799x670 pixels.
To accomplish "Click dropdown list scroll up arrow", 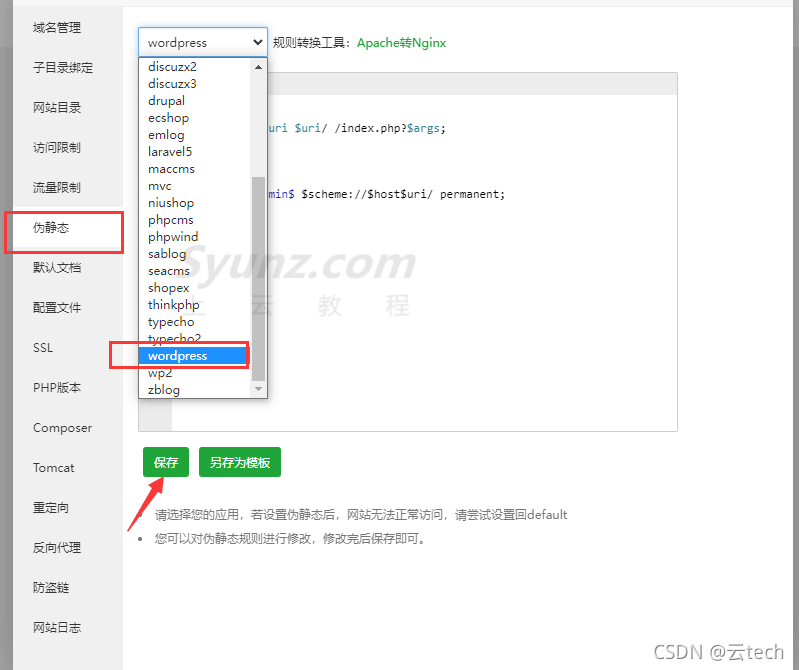I will [258, 67].
